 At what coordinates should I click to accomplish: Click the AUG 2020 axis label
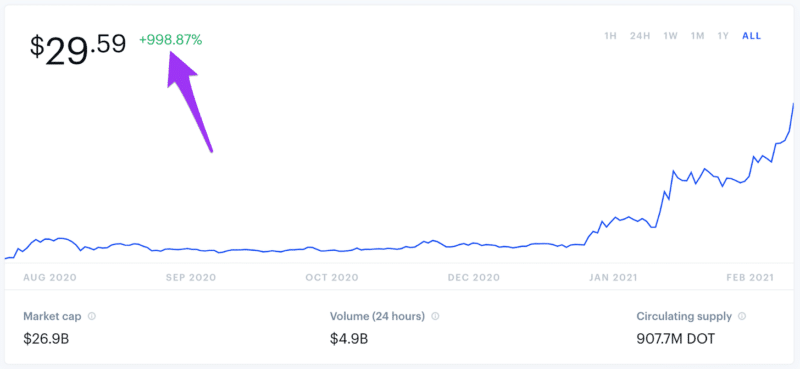tap(50, 278)
